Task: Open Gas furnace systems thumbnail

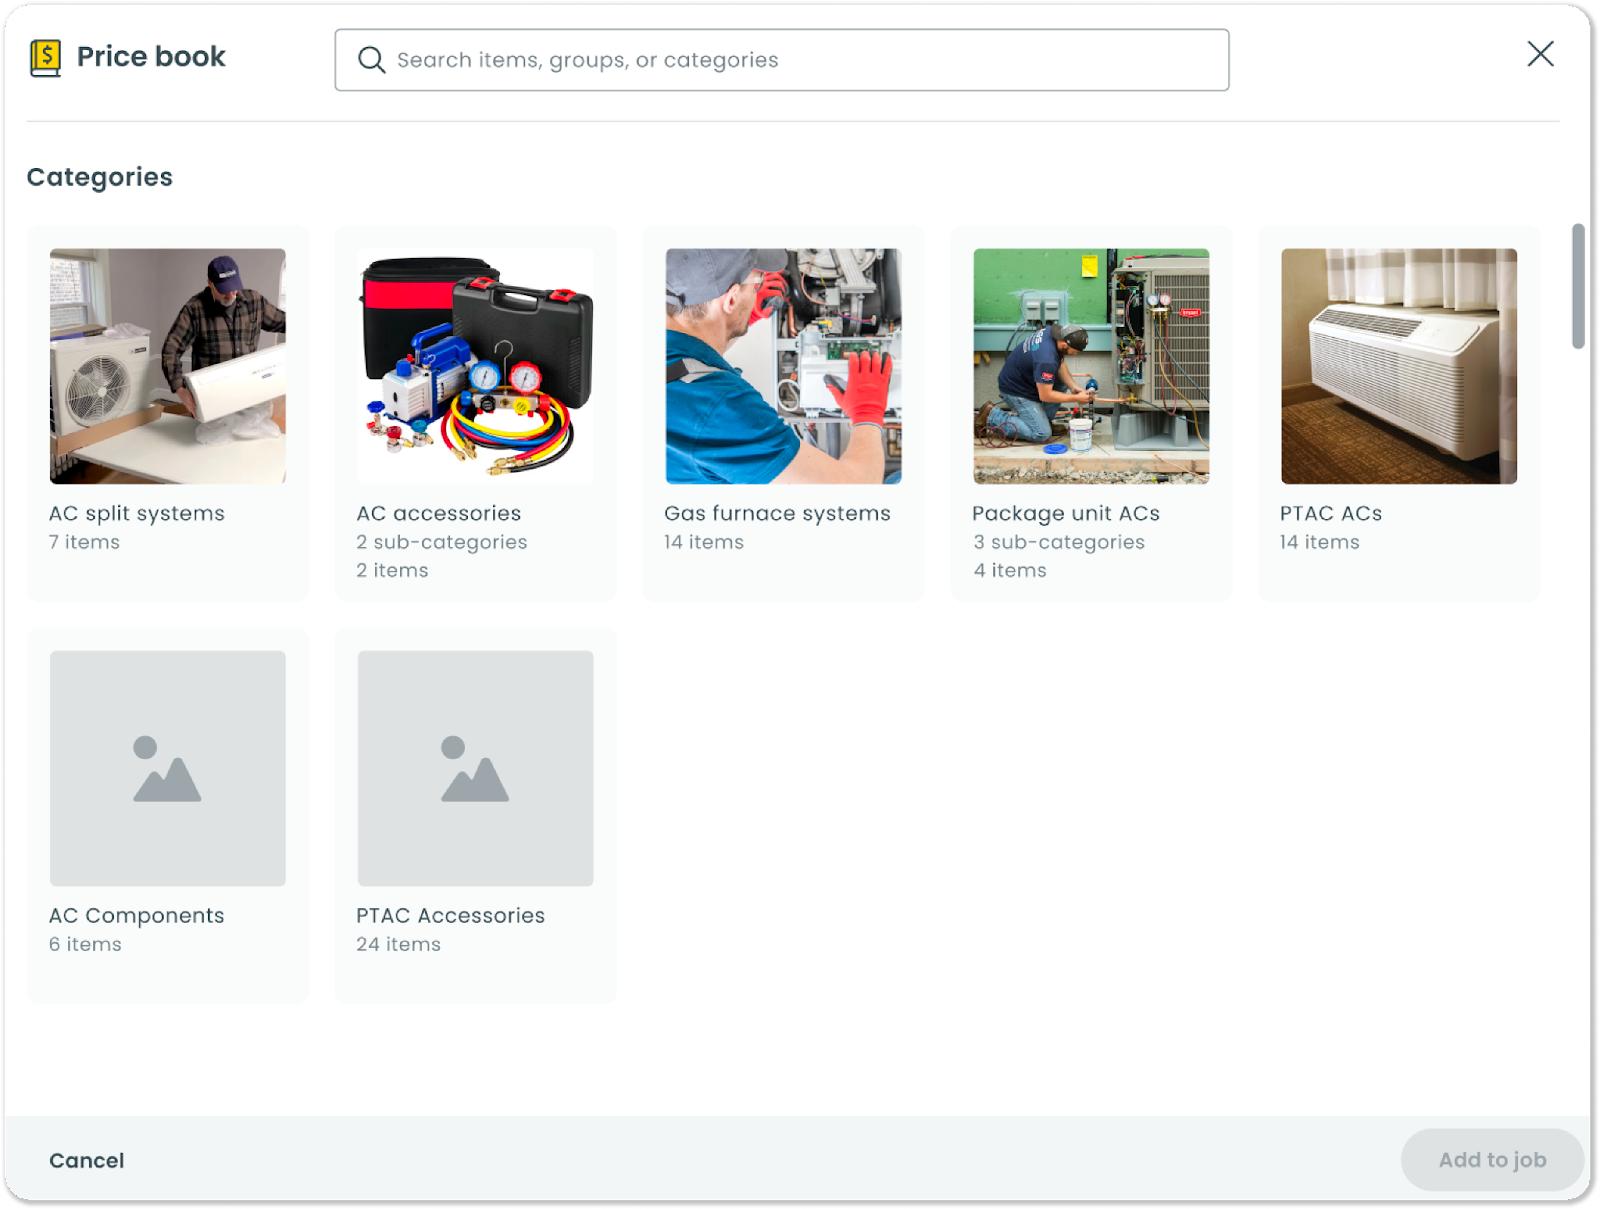Action: tap(783, 366)
